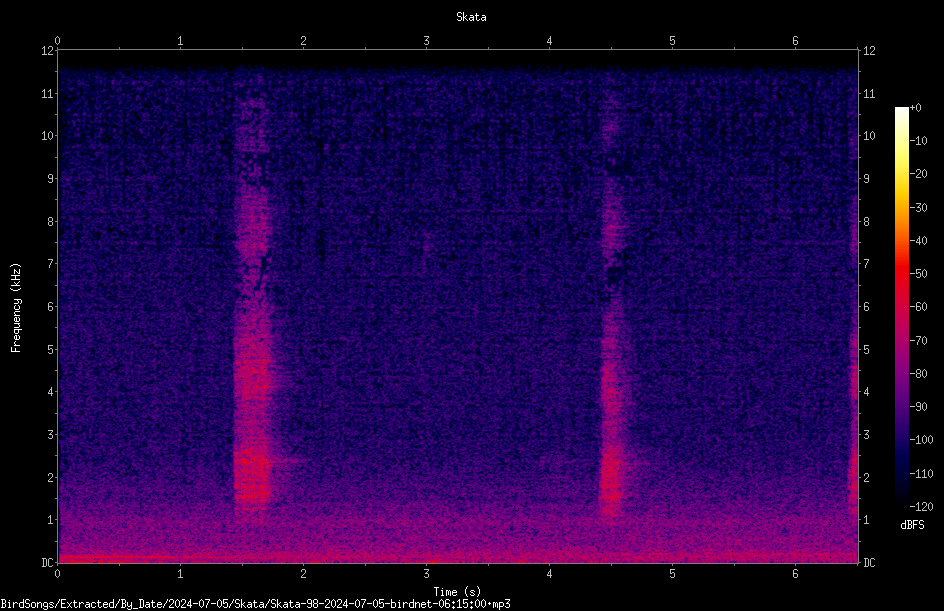The image size is (944, 611).
Task: Click the left axis '12' kHz tick label
Action: pos(47,51)
